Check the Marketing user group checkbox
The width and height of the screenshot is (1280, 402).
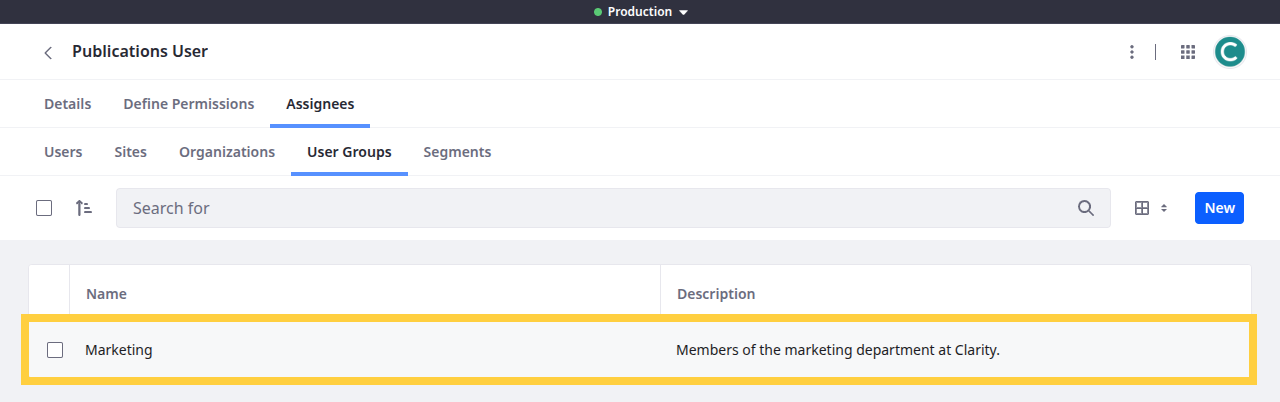(55, 350)
